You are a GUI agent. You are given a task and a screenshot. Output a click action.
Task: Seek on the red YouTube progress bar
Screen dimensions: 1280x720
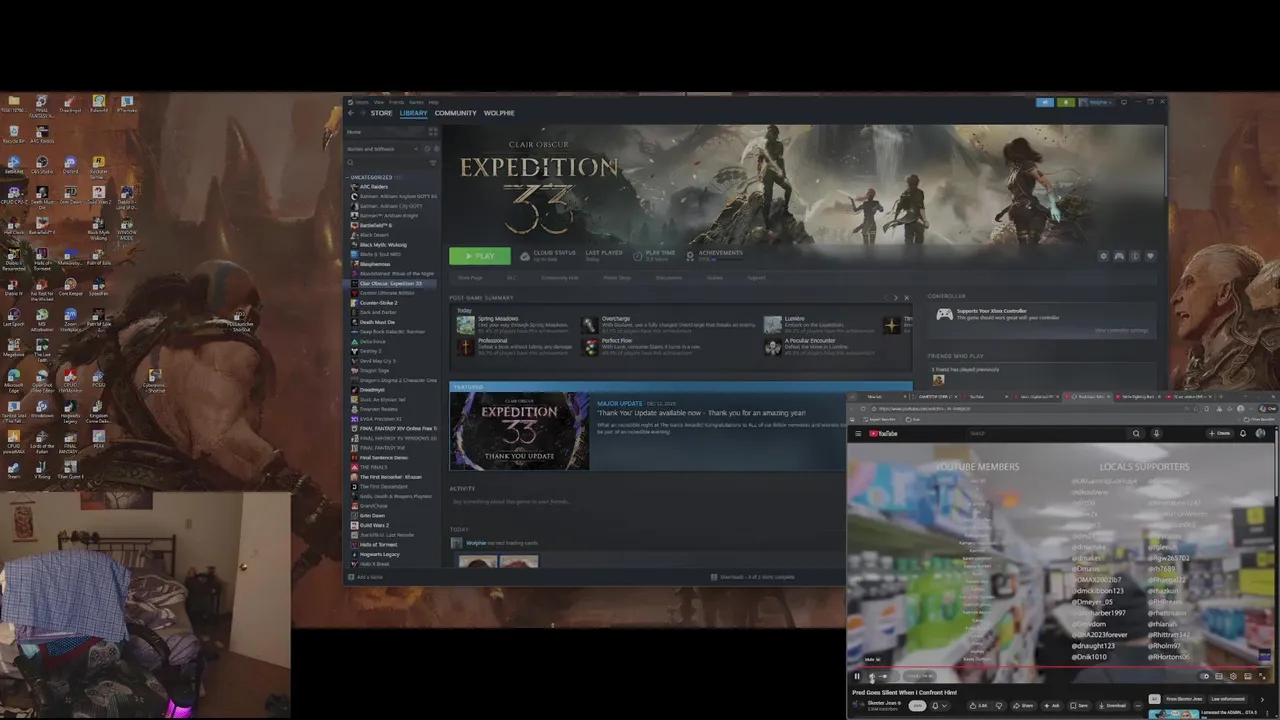click(1060, 667)
